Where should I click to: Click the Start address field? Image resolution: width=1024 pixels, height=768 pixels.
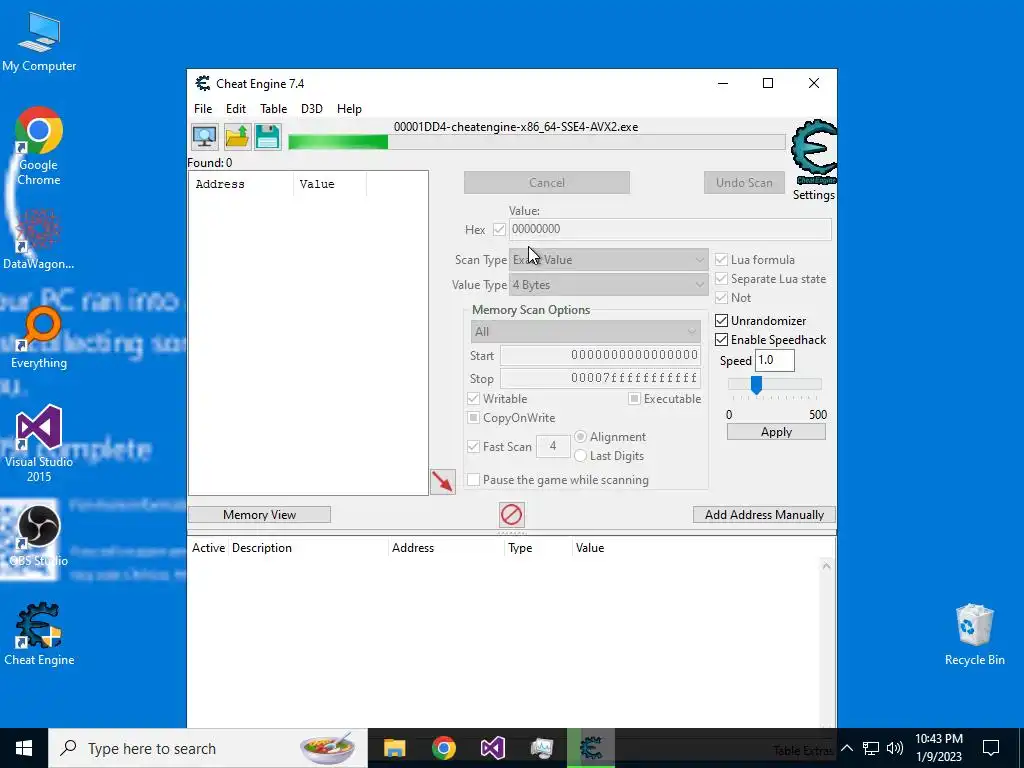(x=601, y=355)
